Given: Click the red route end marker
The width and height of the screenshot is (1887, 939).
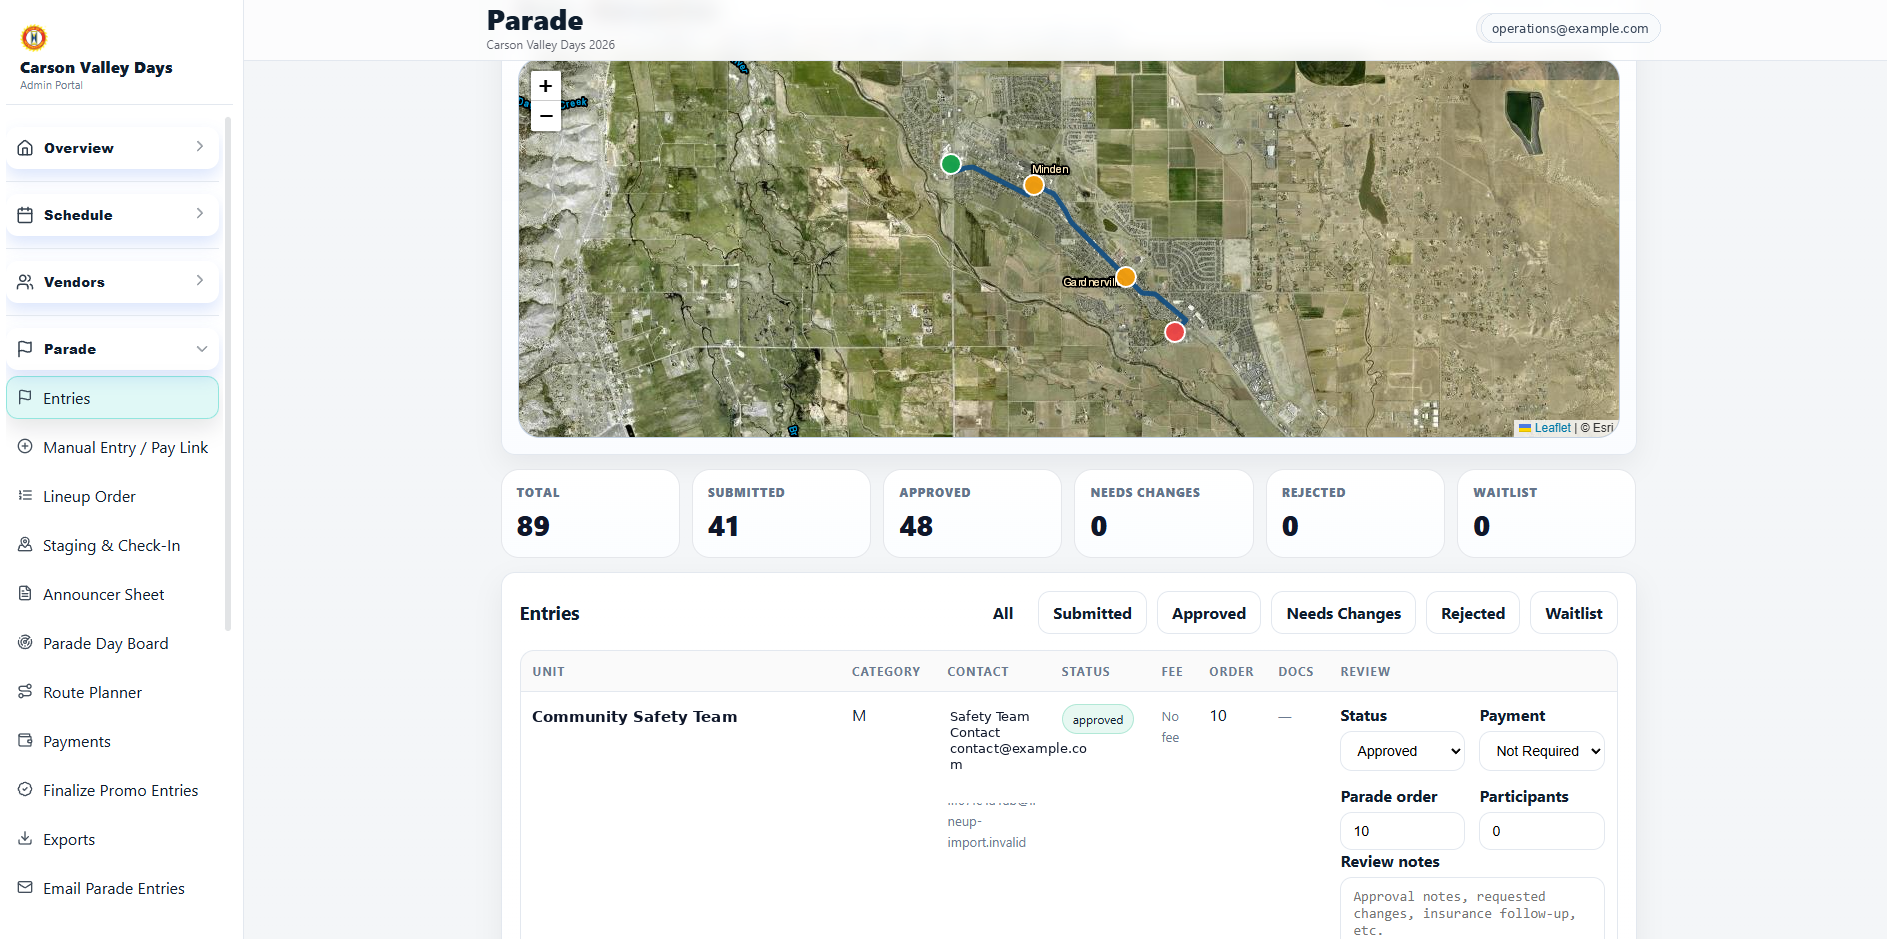Looking at the screenshot, I should pyautogui.click(x=1175, y=332).
